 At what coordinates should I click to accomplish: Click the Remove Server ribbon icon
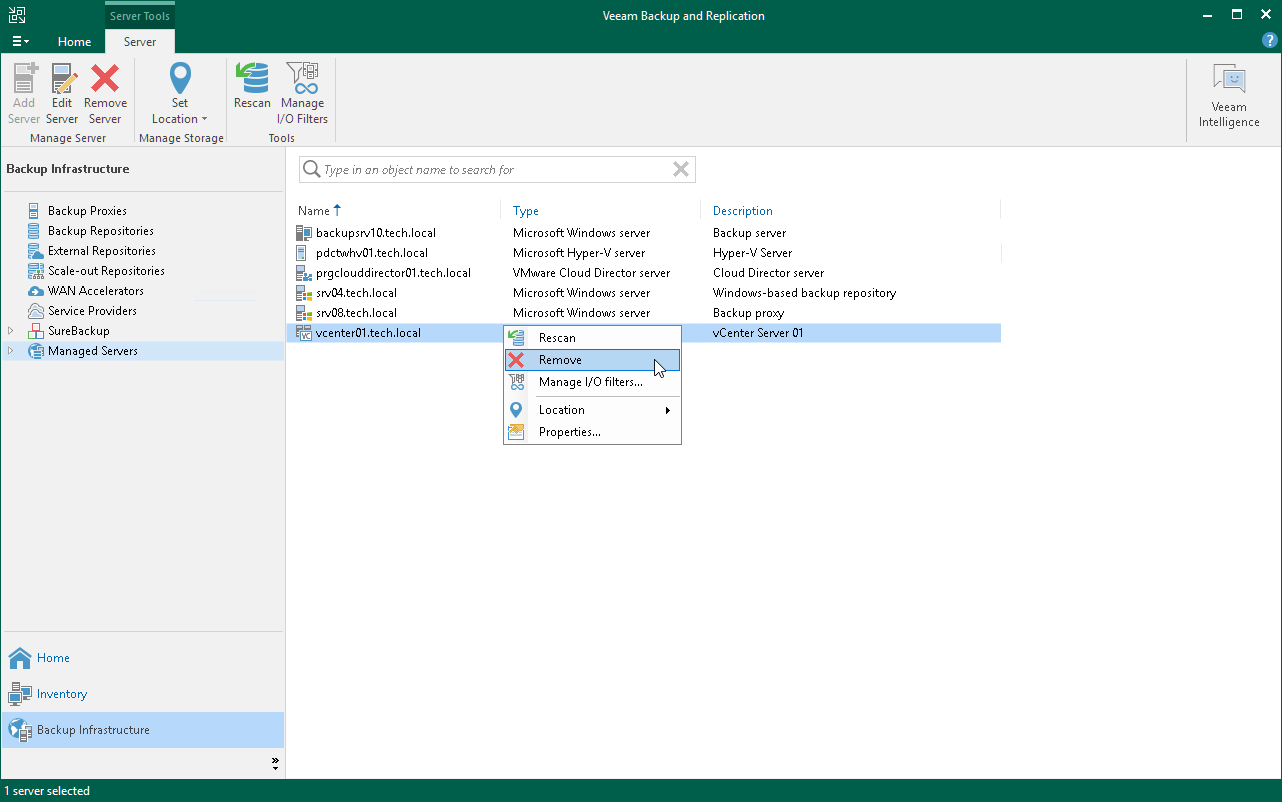pos(105,94)
